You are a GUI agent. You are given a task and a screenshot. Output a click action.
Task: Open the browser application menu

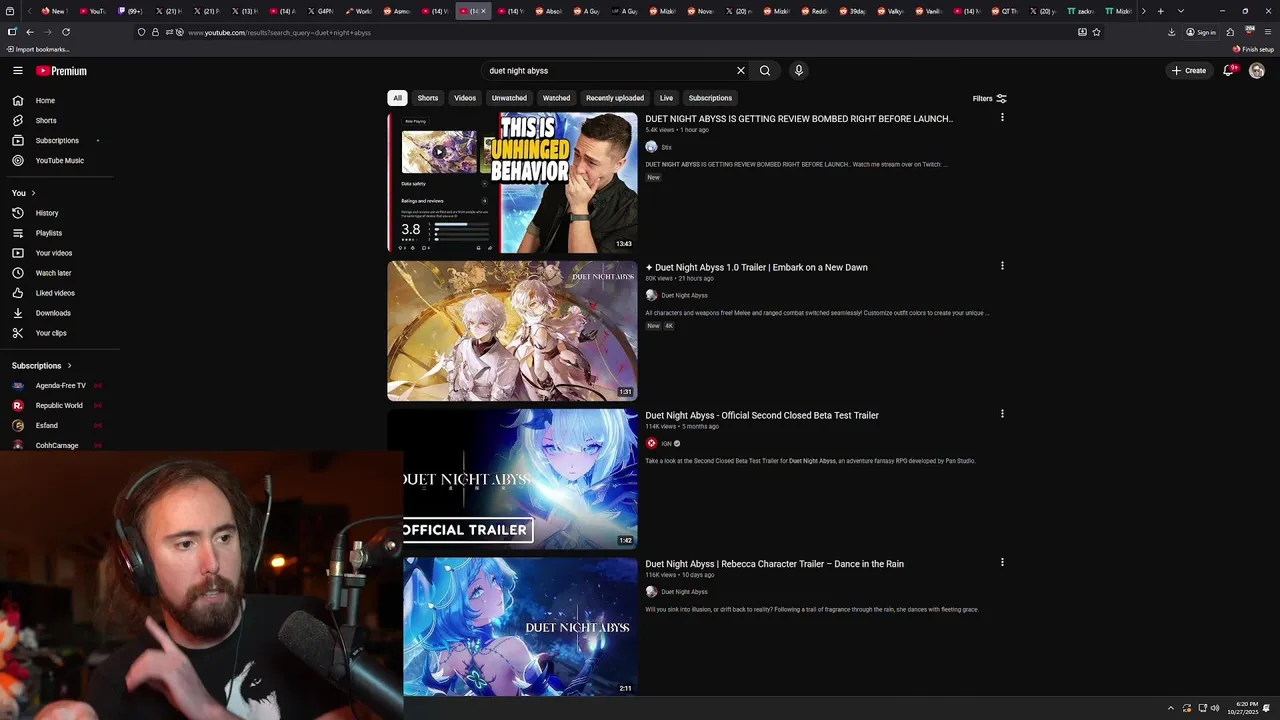tap(1268, 32)
